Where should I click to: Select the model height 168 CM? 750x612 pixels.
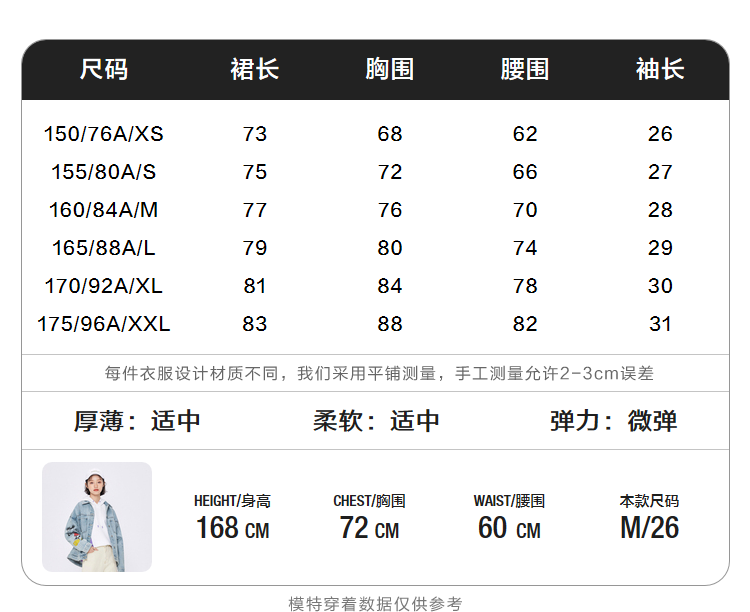[x=233, y=528]
